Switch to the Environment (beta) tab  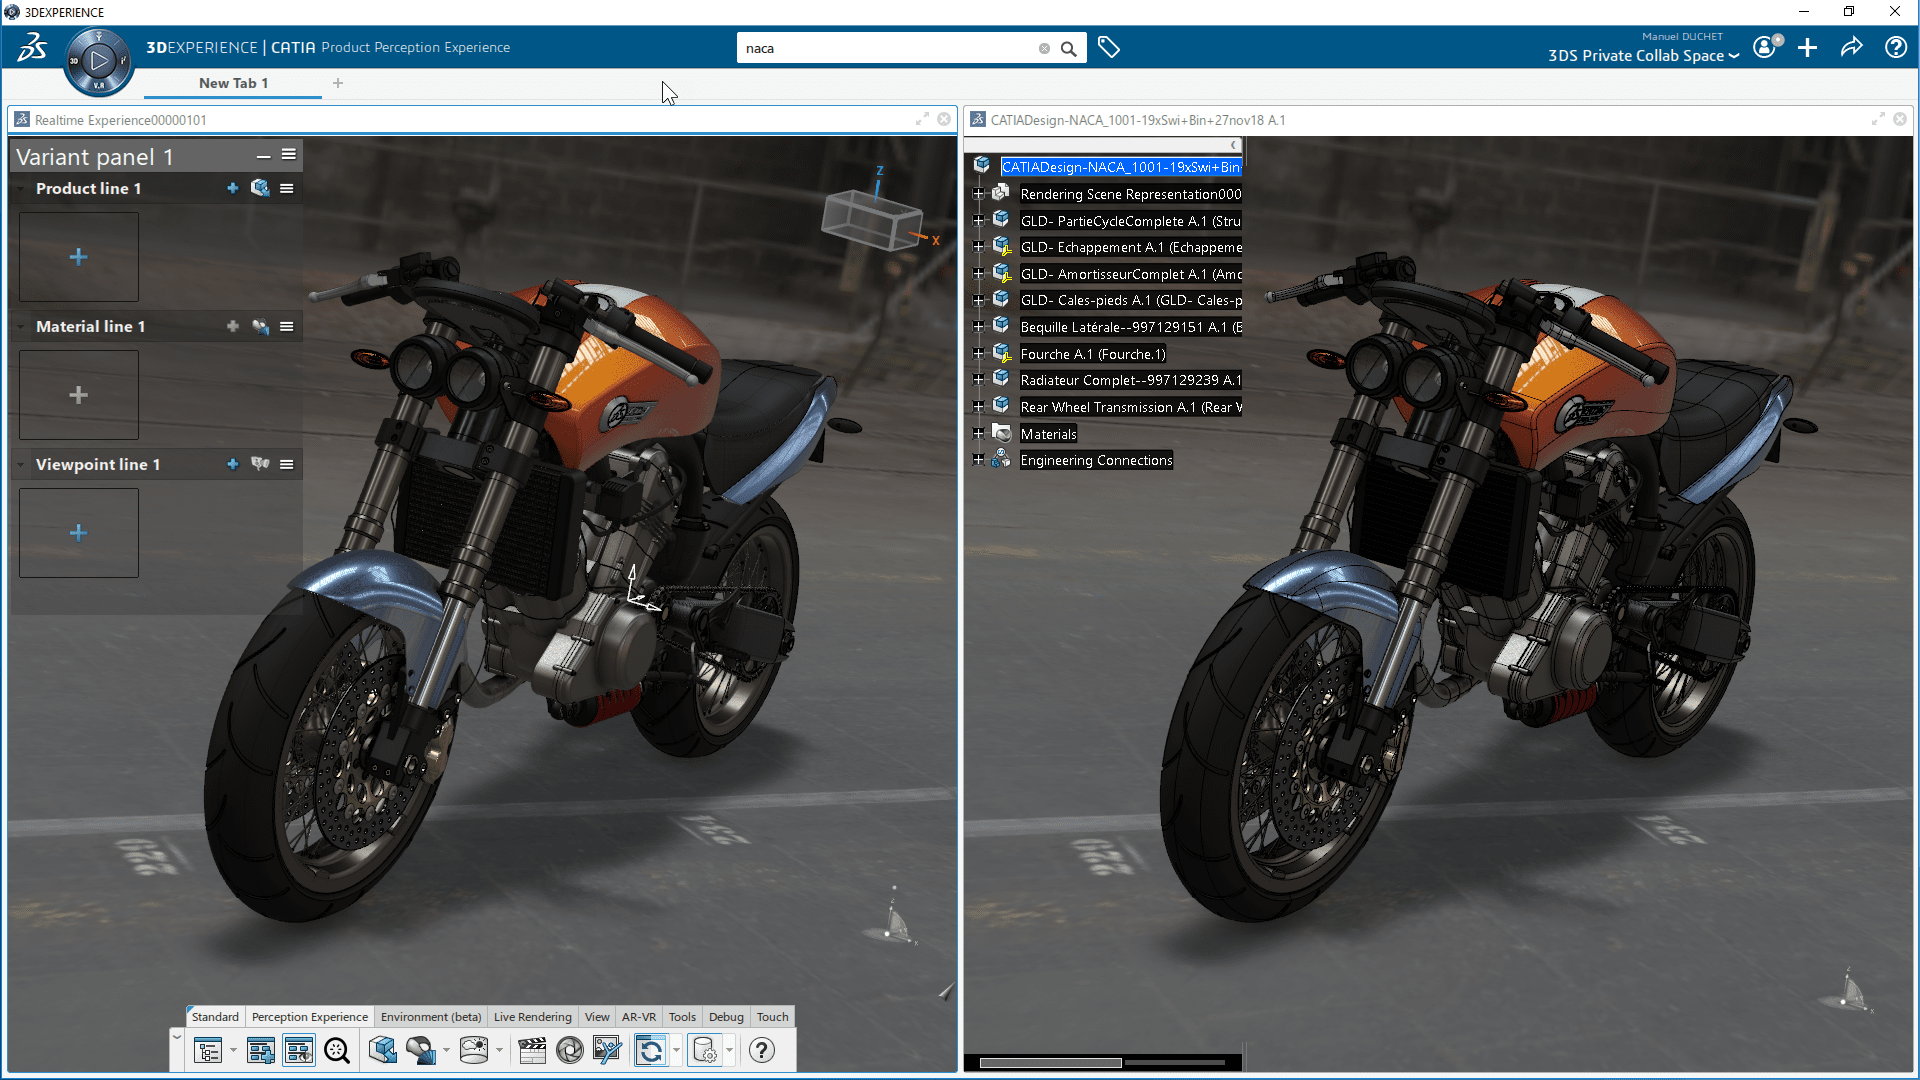click(x=430, y=1015)
